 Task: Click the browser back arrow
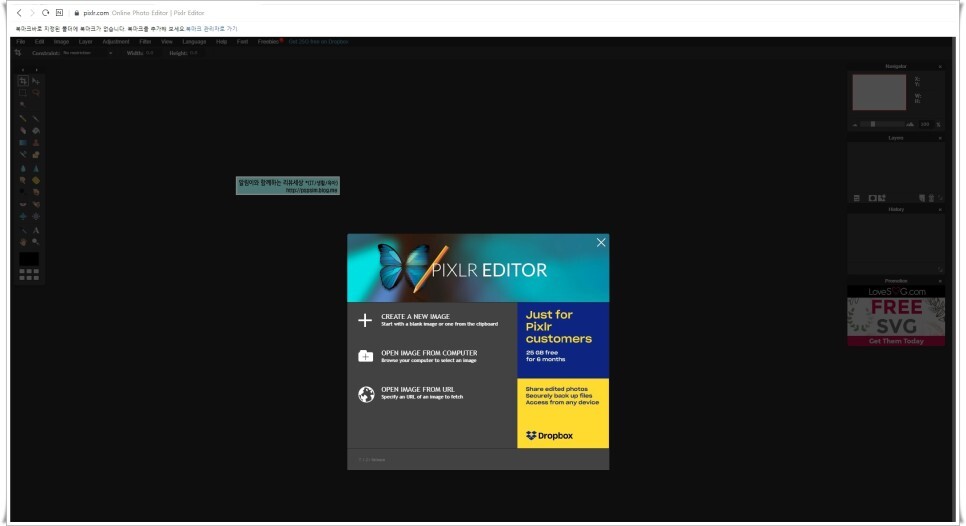click(19, 12)
